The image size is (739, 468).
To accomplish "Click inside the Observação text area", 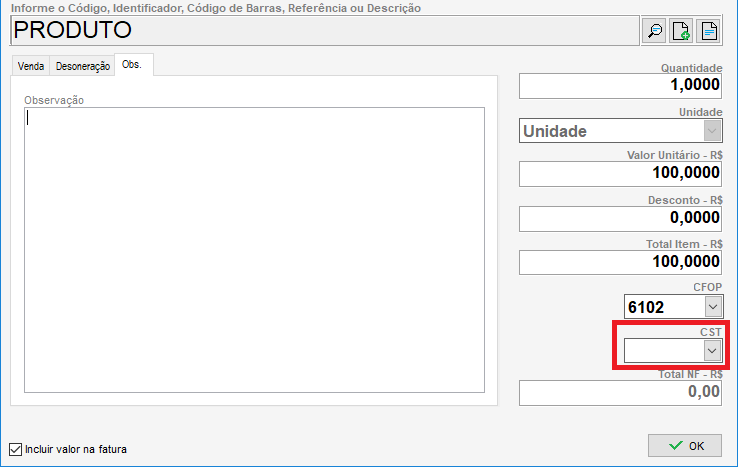I will point(254,250).
